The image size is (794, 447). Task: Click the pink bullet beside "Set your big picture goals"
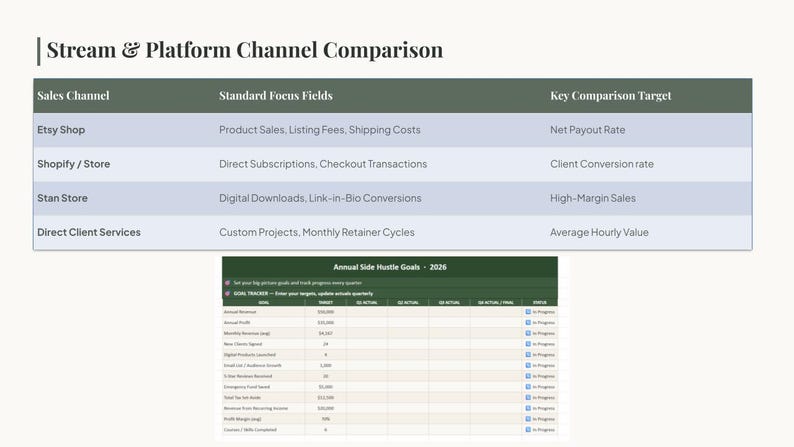click(x=227, y=283)
